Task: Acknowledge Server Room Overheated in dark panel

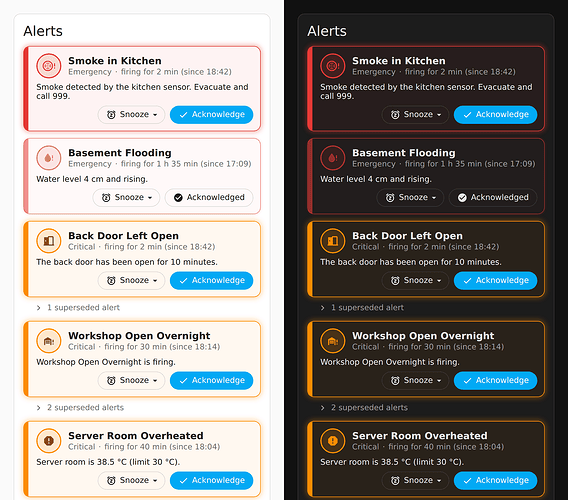Action: point(496,480)
